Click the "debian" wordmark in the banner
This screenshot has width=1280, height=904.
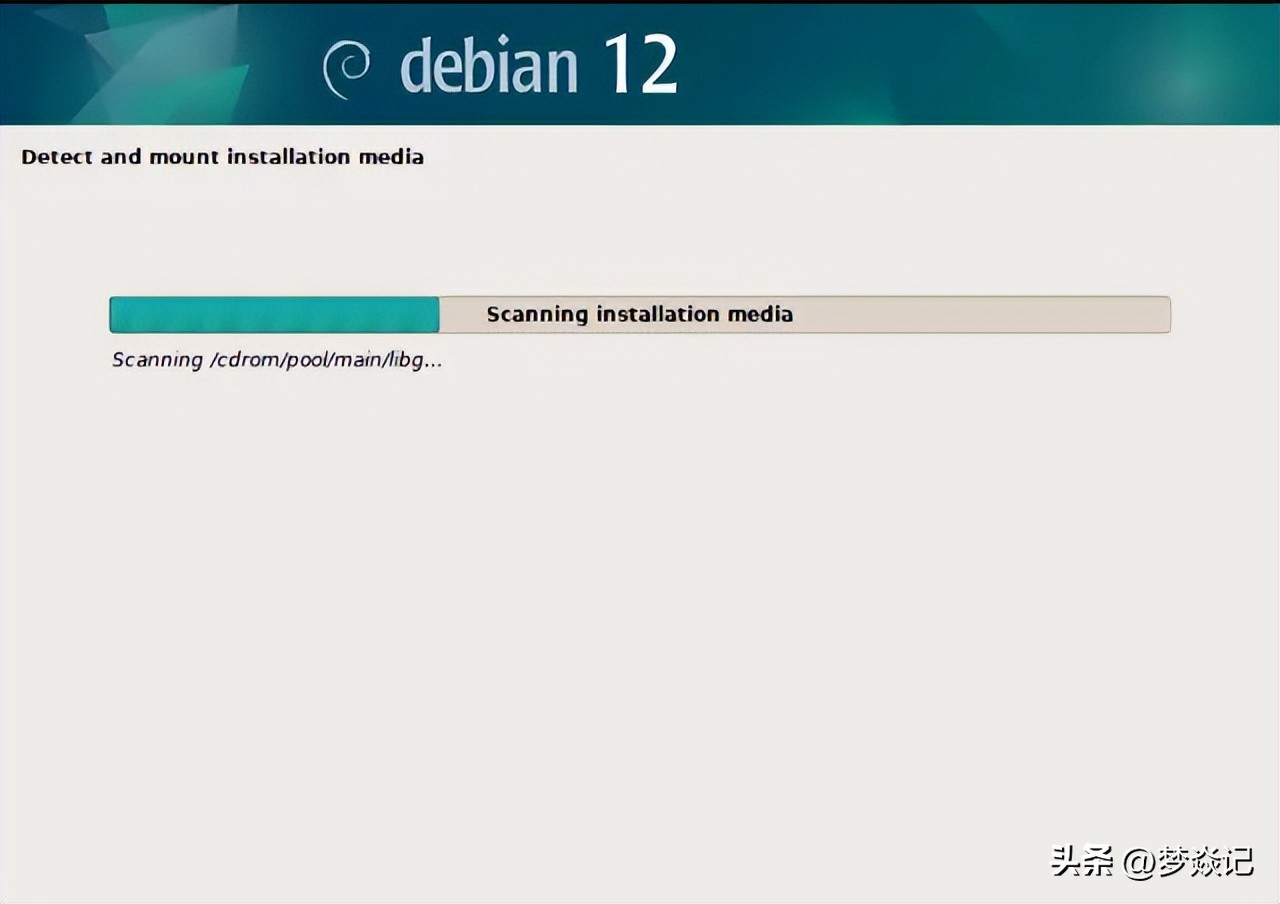489,67
